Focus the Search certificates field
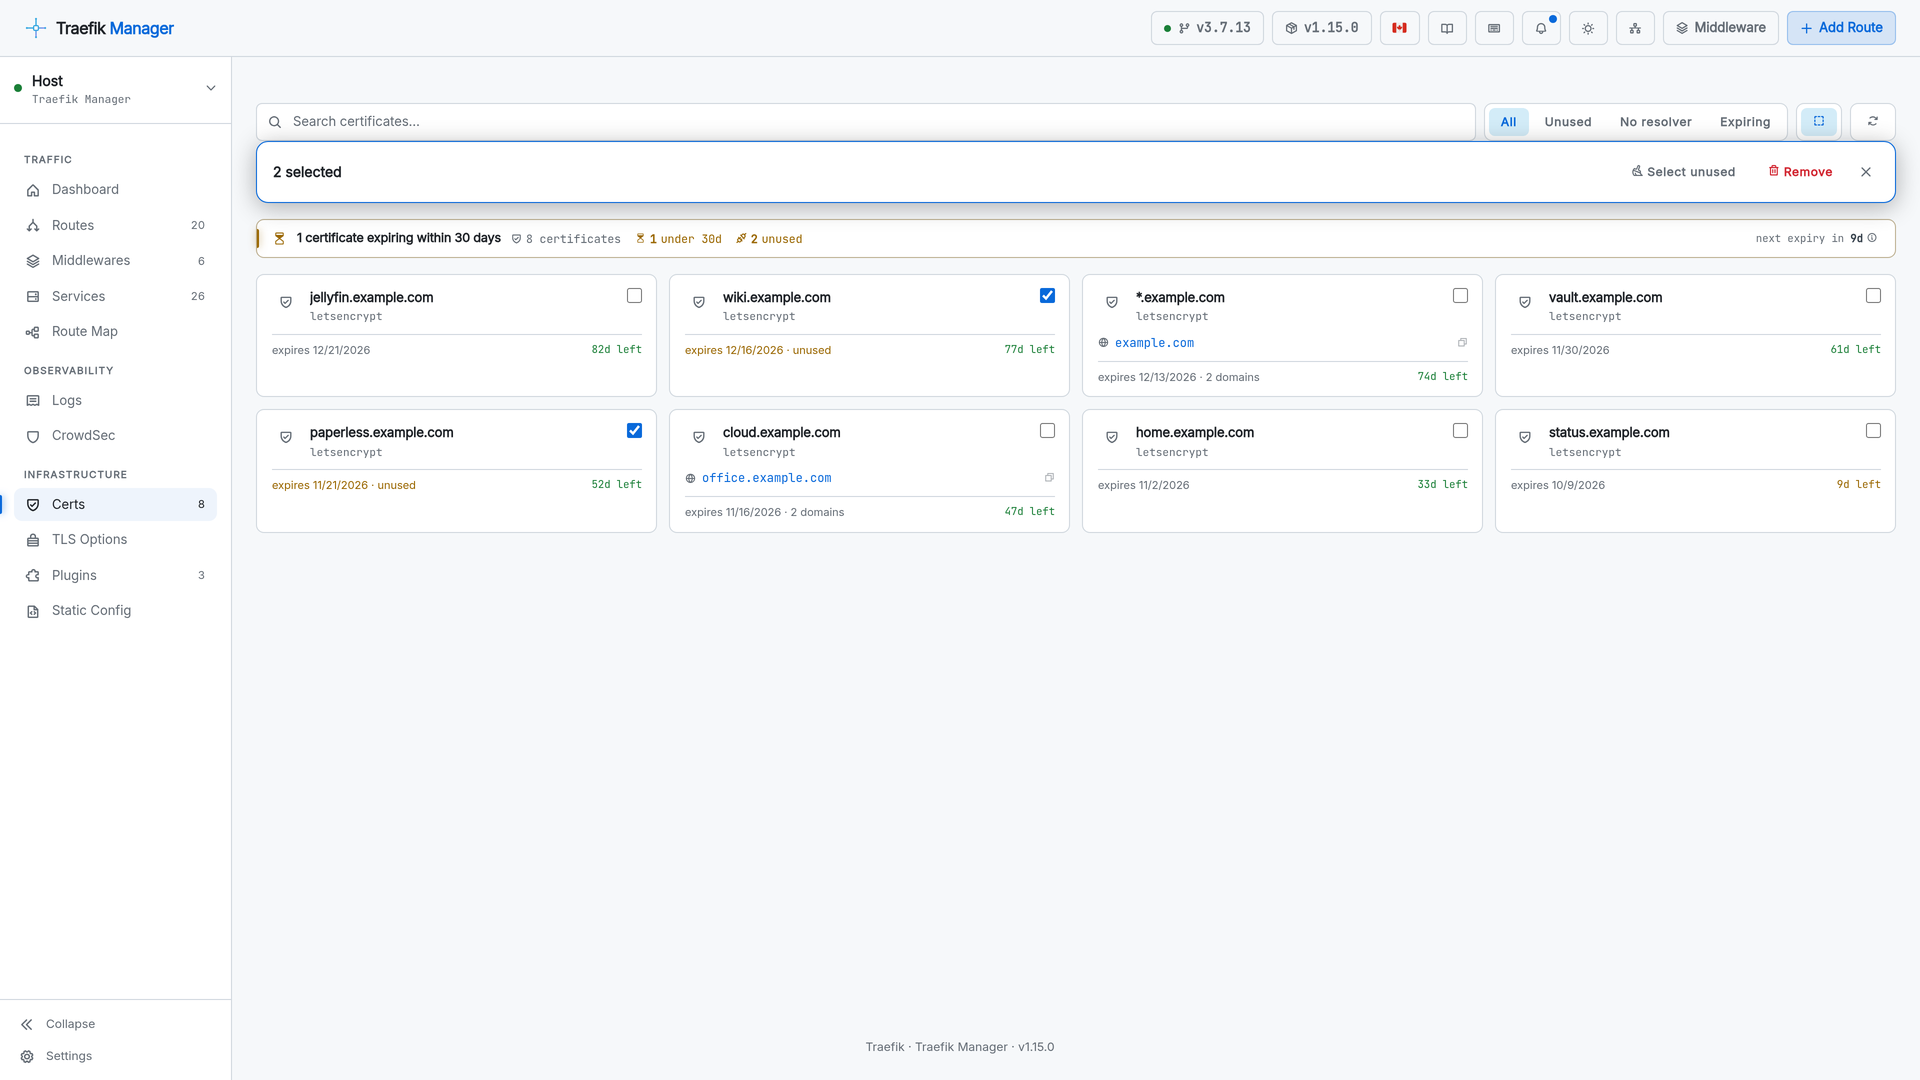 [x=866, y=122]
